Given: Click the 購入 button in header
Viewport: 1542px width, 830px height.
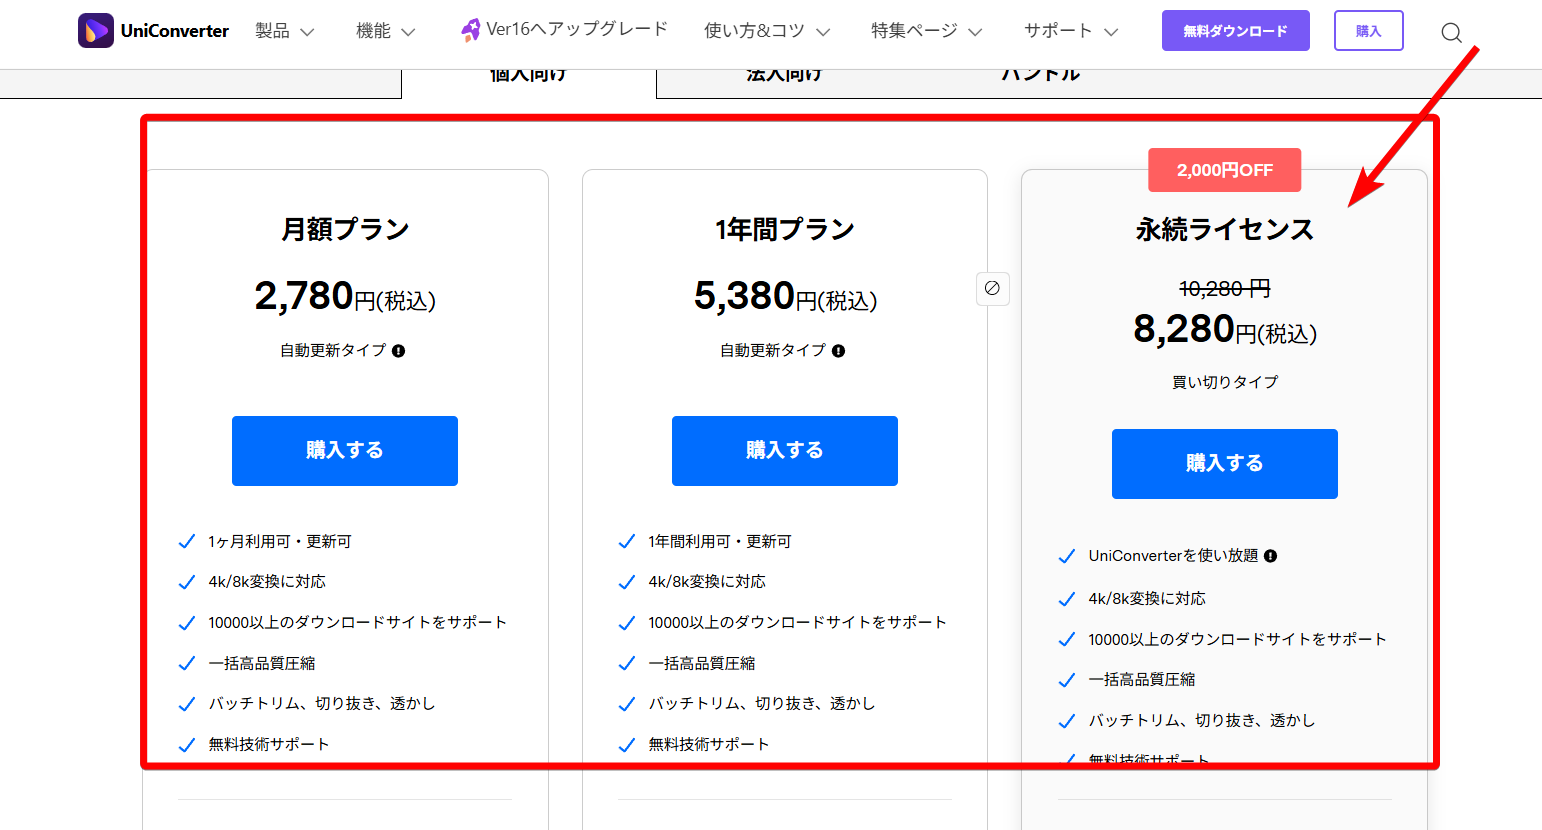Looking at the screenshot, I should click(1369, 31).
